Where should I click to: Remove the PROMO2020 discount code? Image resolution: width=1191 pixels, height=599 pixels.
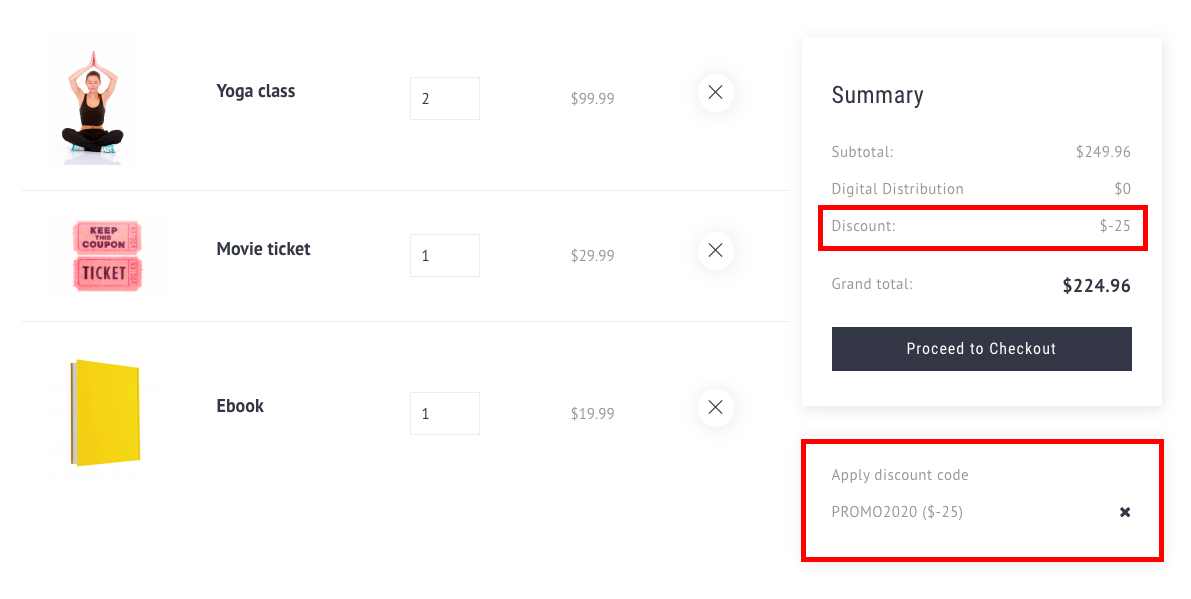point(1125,512)
